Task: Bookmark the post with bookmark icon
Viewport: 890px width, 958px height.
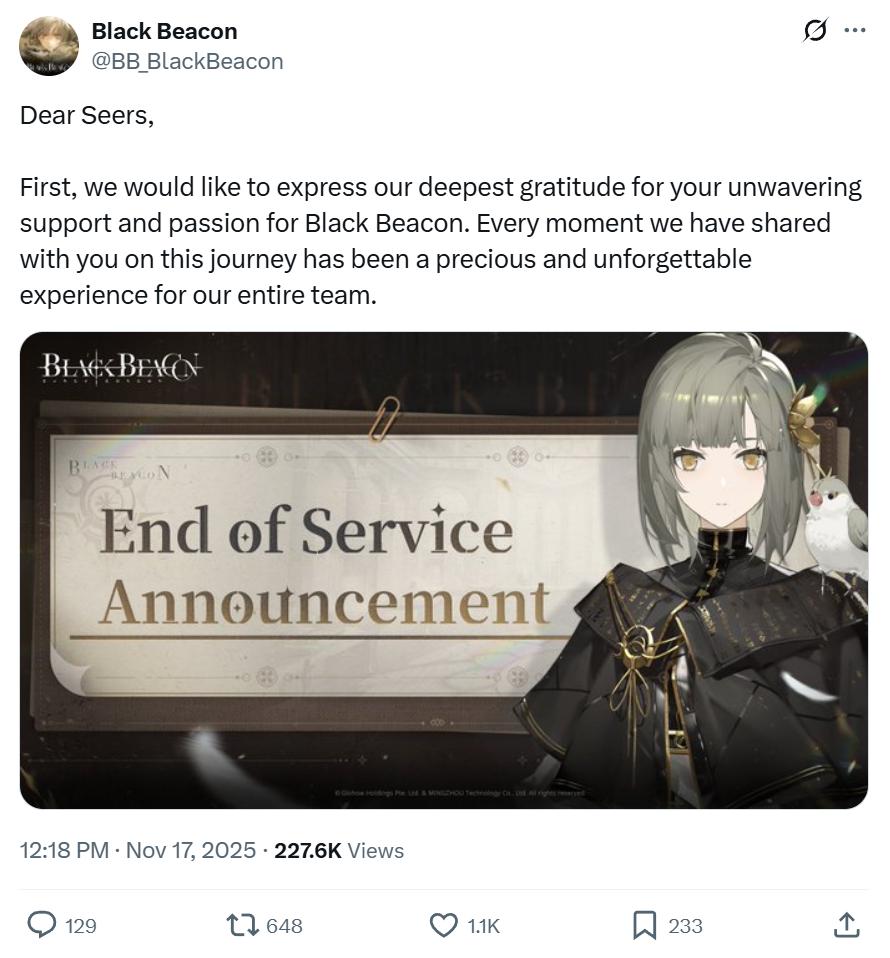Action: 644,925
